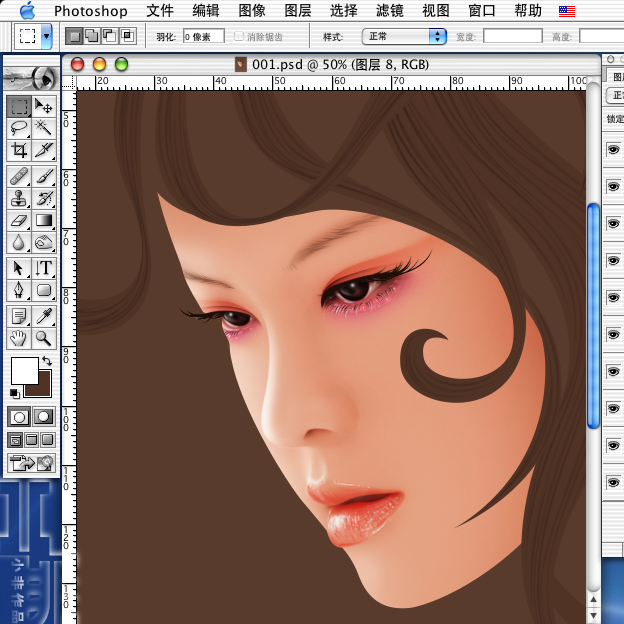Viewport: 624px width, 624px height.
Task: Open the tool preset picker dropdown arrow
Action: click(x=47, y=36)
